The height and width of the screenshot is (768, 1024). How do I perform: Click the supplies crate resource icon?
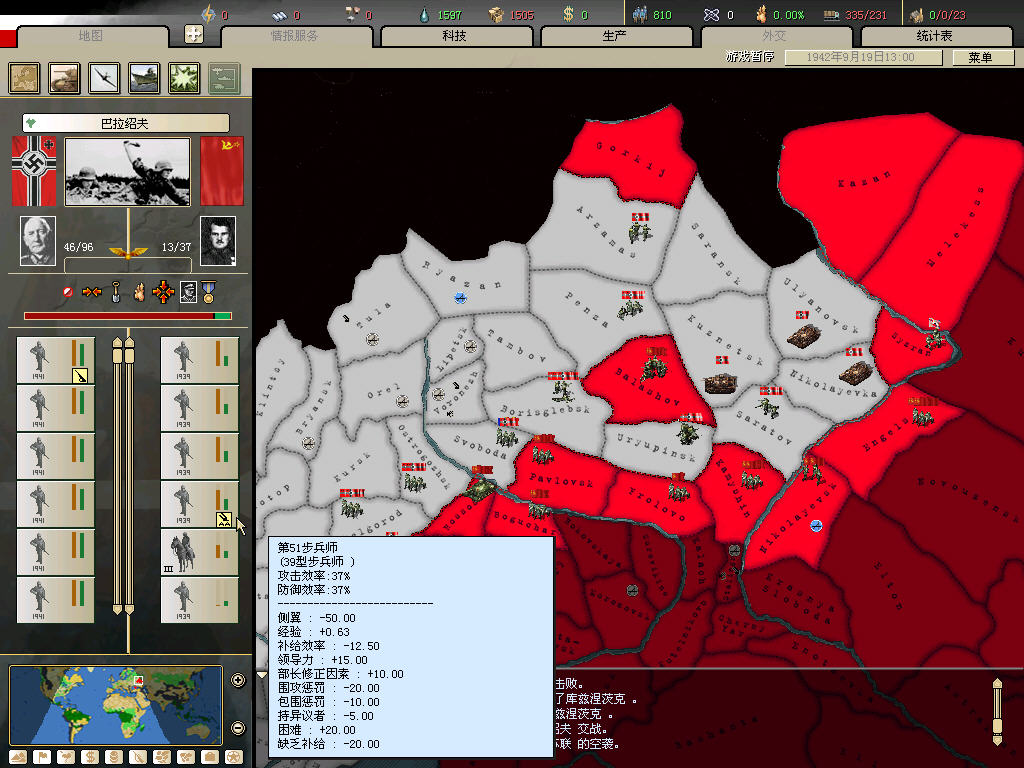(x=496, y=14)
